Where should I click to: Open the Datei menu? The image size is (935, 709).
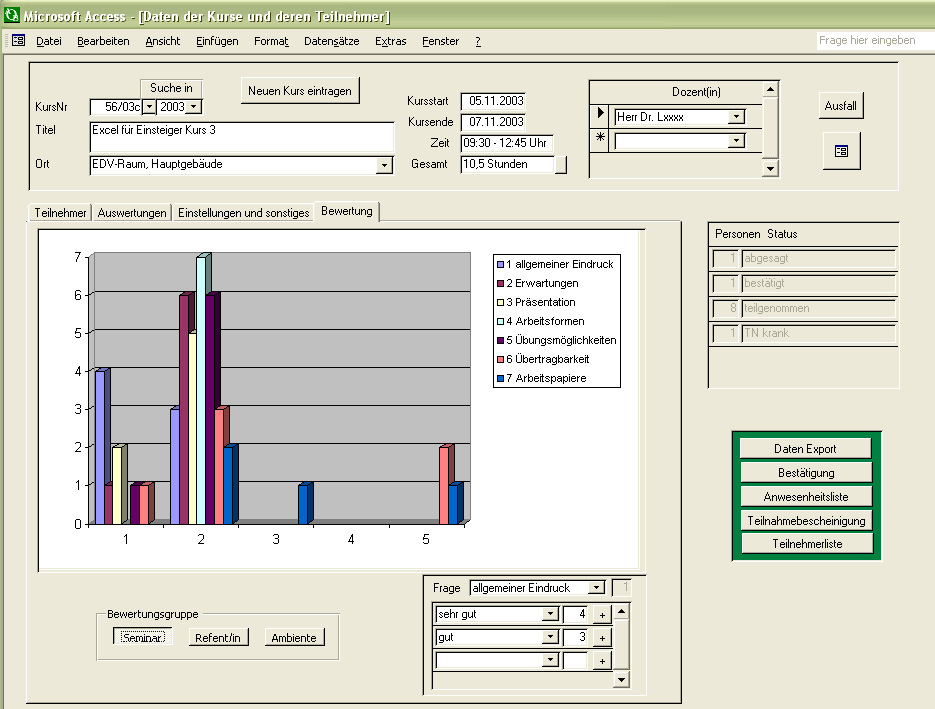(49, 41)
